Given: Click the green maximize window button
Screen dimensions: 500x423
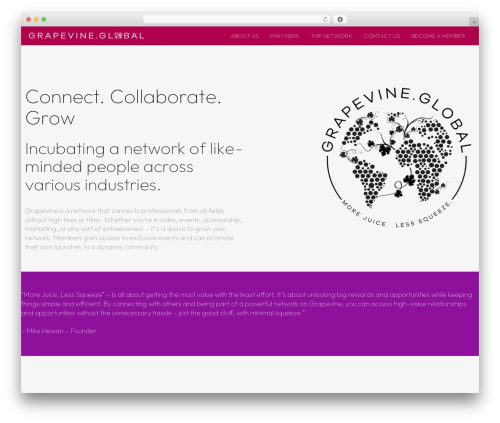Looking at the screenshot, I should coord(44,19).
